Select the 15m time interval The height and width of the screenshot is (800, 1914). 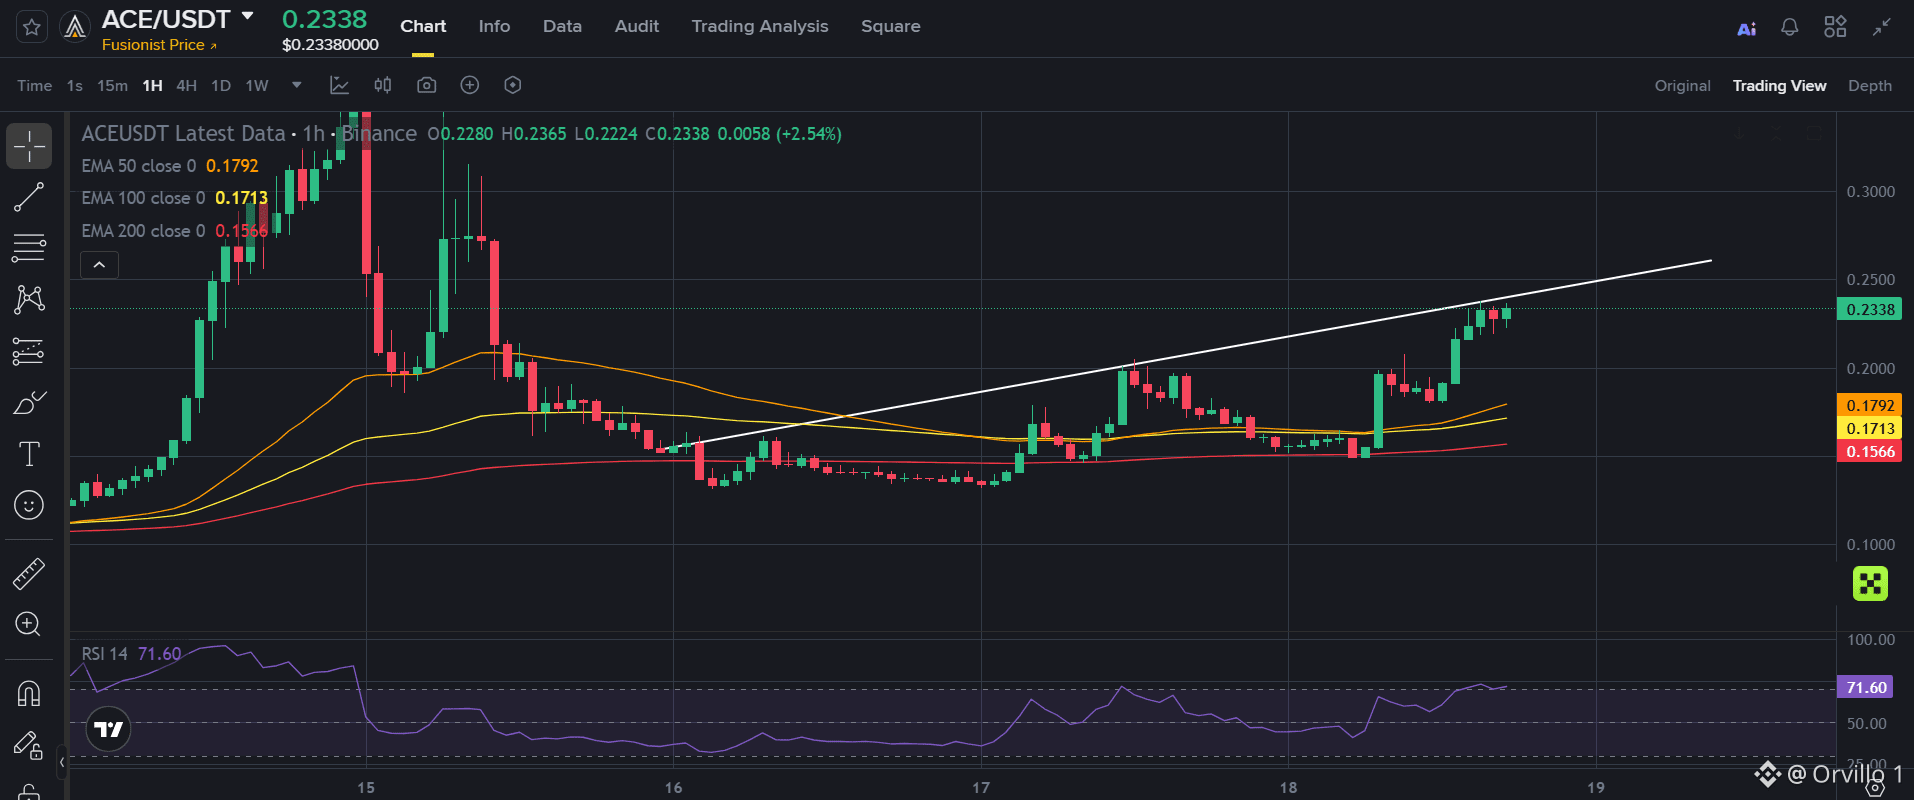[x=112, y=86]
